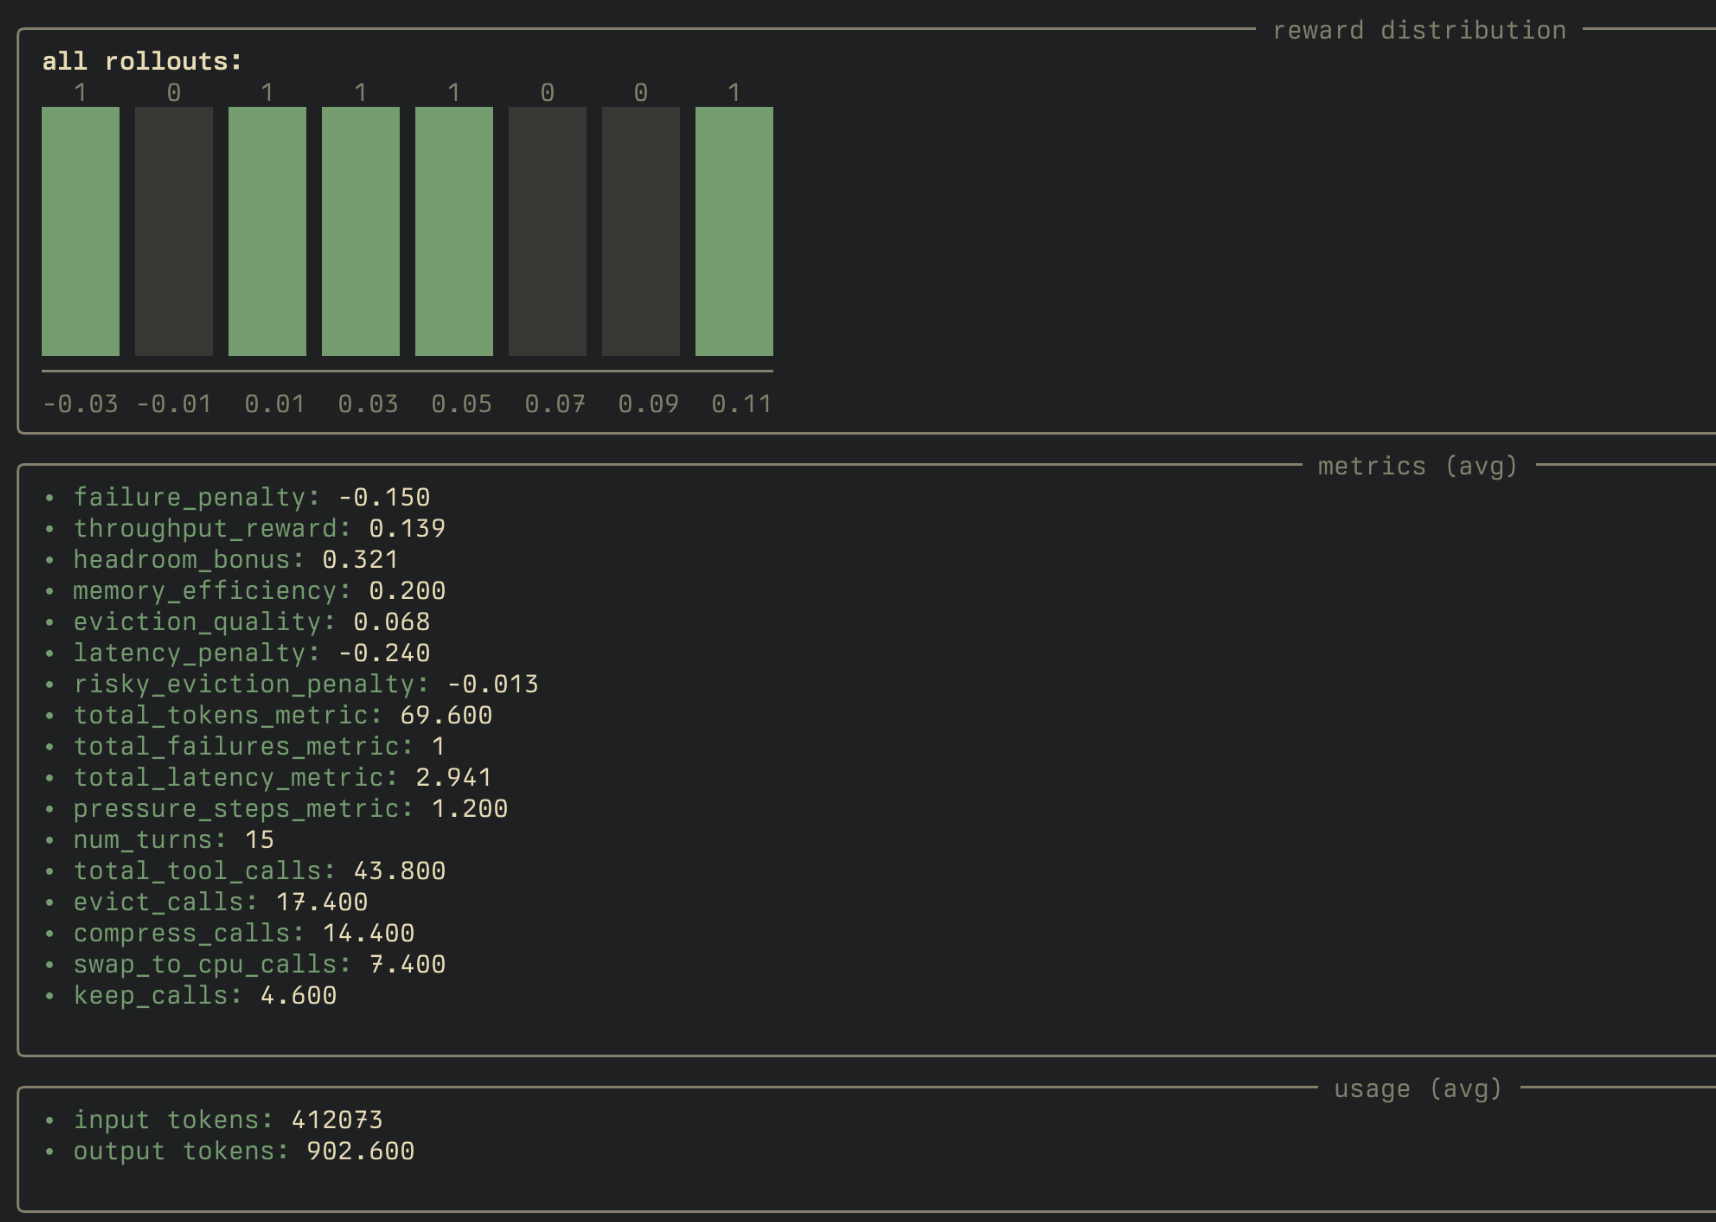
Task: Select the throughput_reward metric line
Action: [x=245, y=528]
